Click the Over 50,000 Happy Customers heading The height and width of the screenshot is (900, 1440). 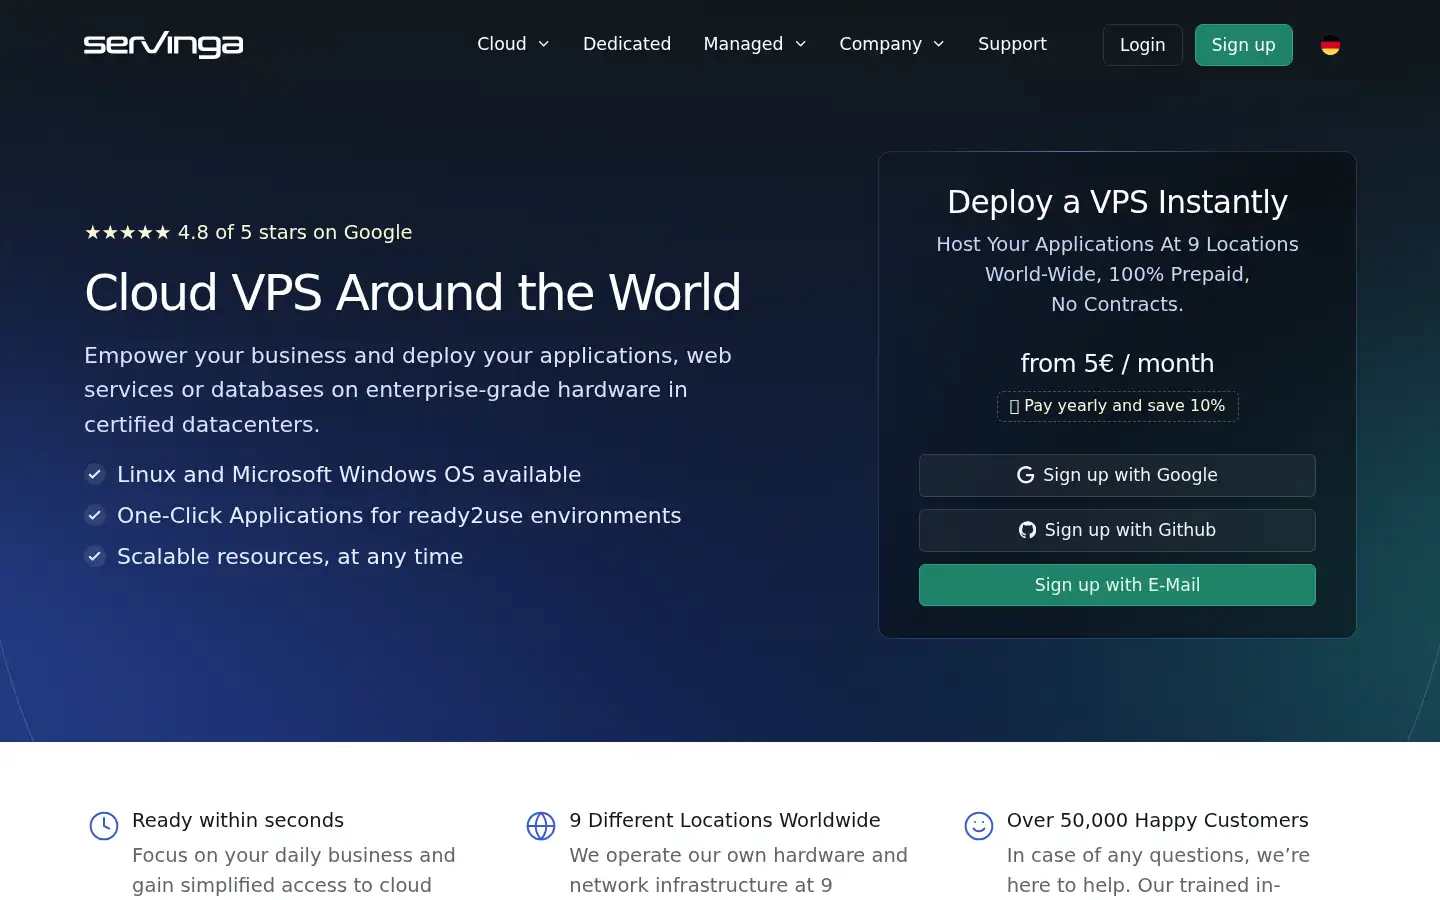tap(1157, 820)
